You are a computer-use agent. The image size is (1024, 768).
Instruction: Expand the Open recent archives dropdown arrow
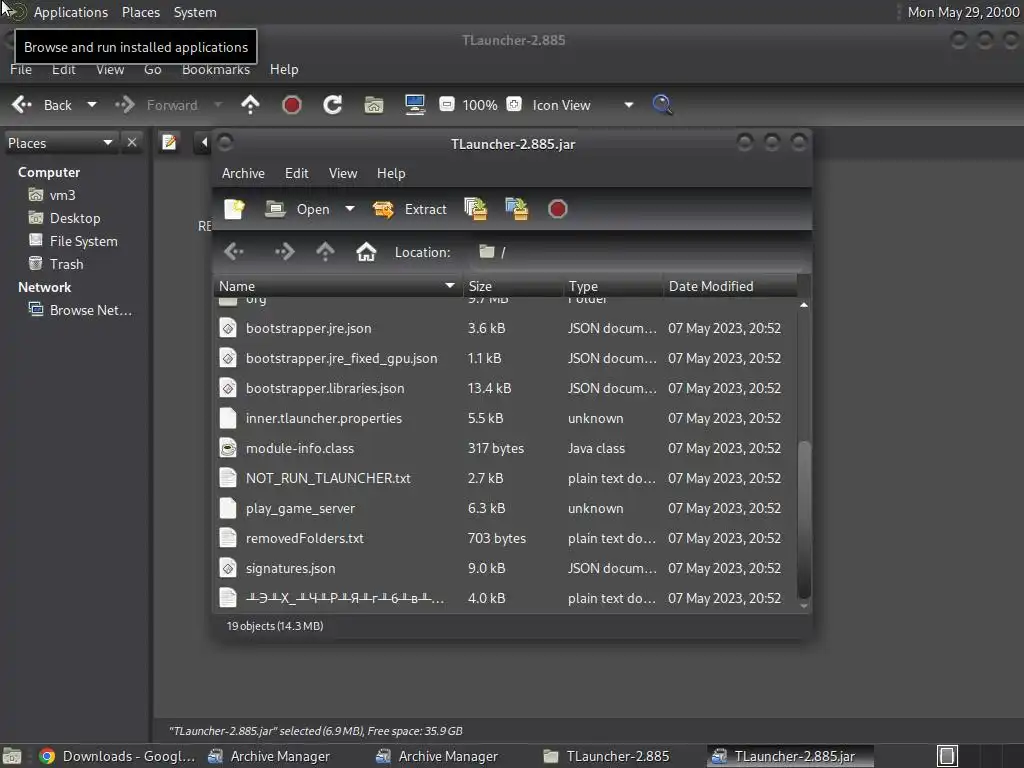(350, 209)
